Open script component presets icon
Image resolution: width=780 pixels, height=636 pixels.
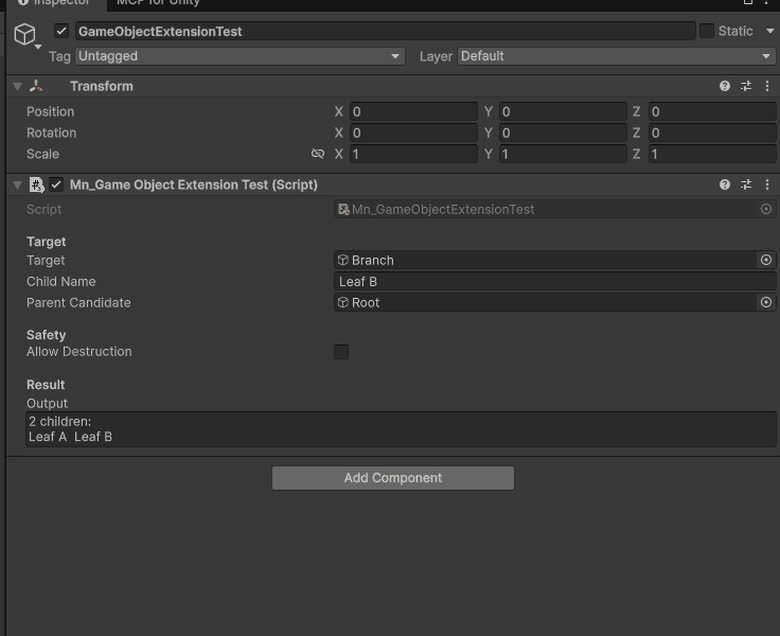(x=746, y=184)
